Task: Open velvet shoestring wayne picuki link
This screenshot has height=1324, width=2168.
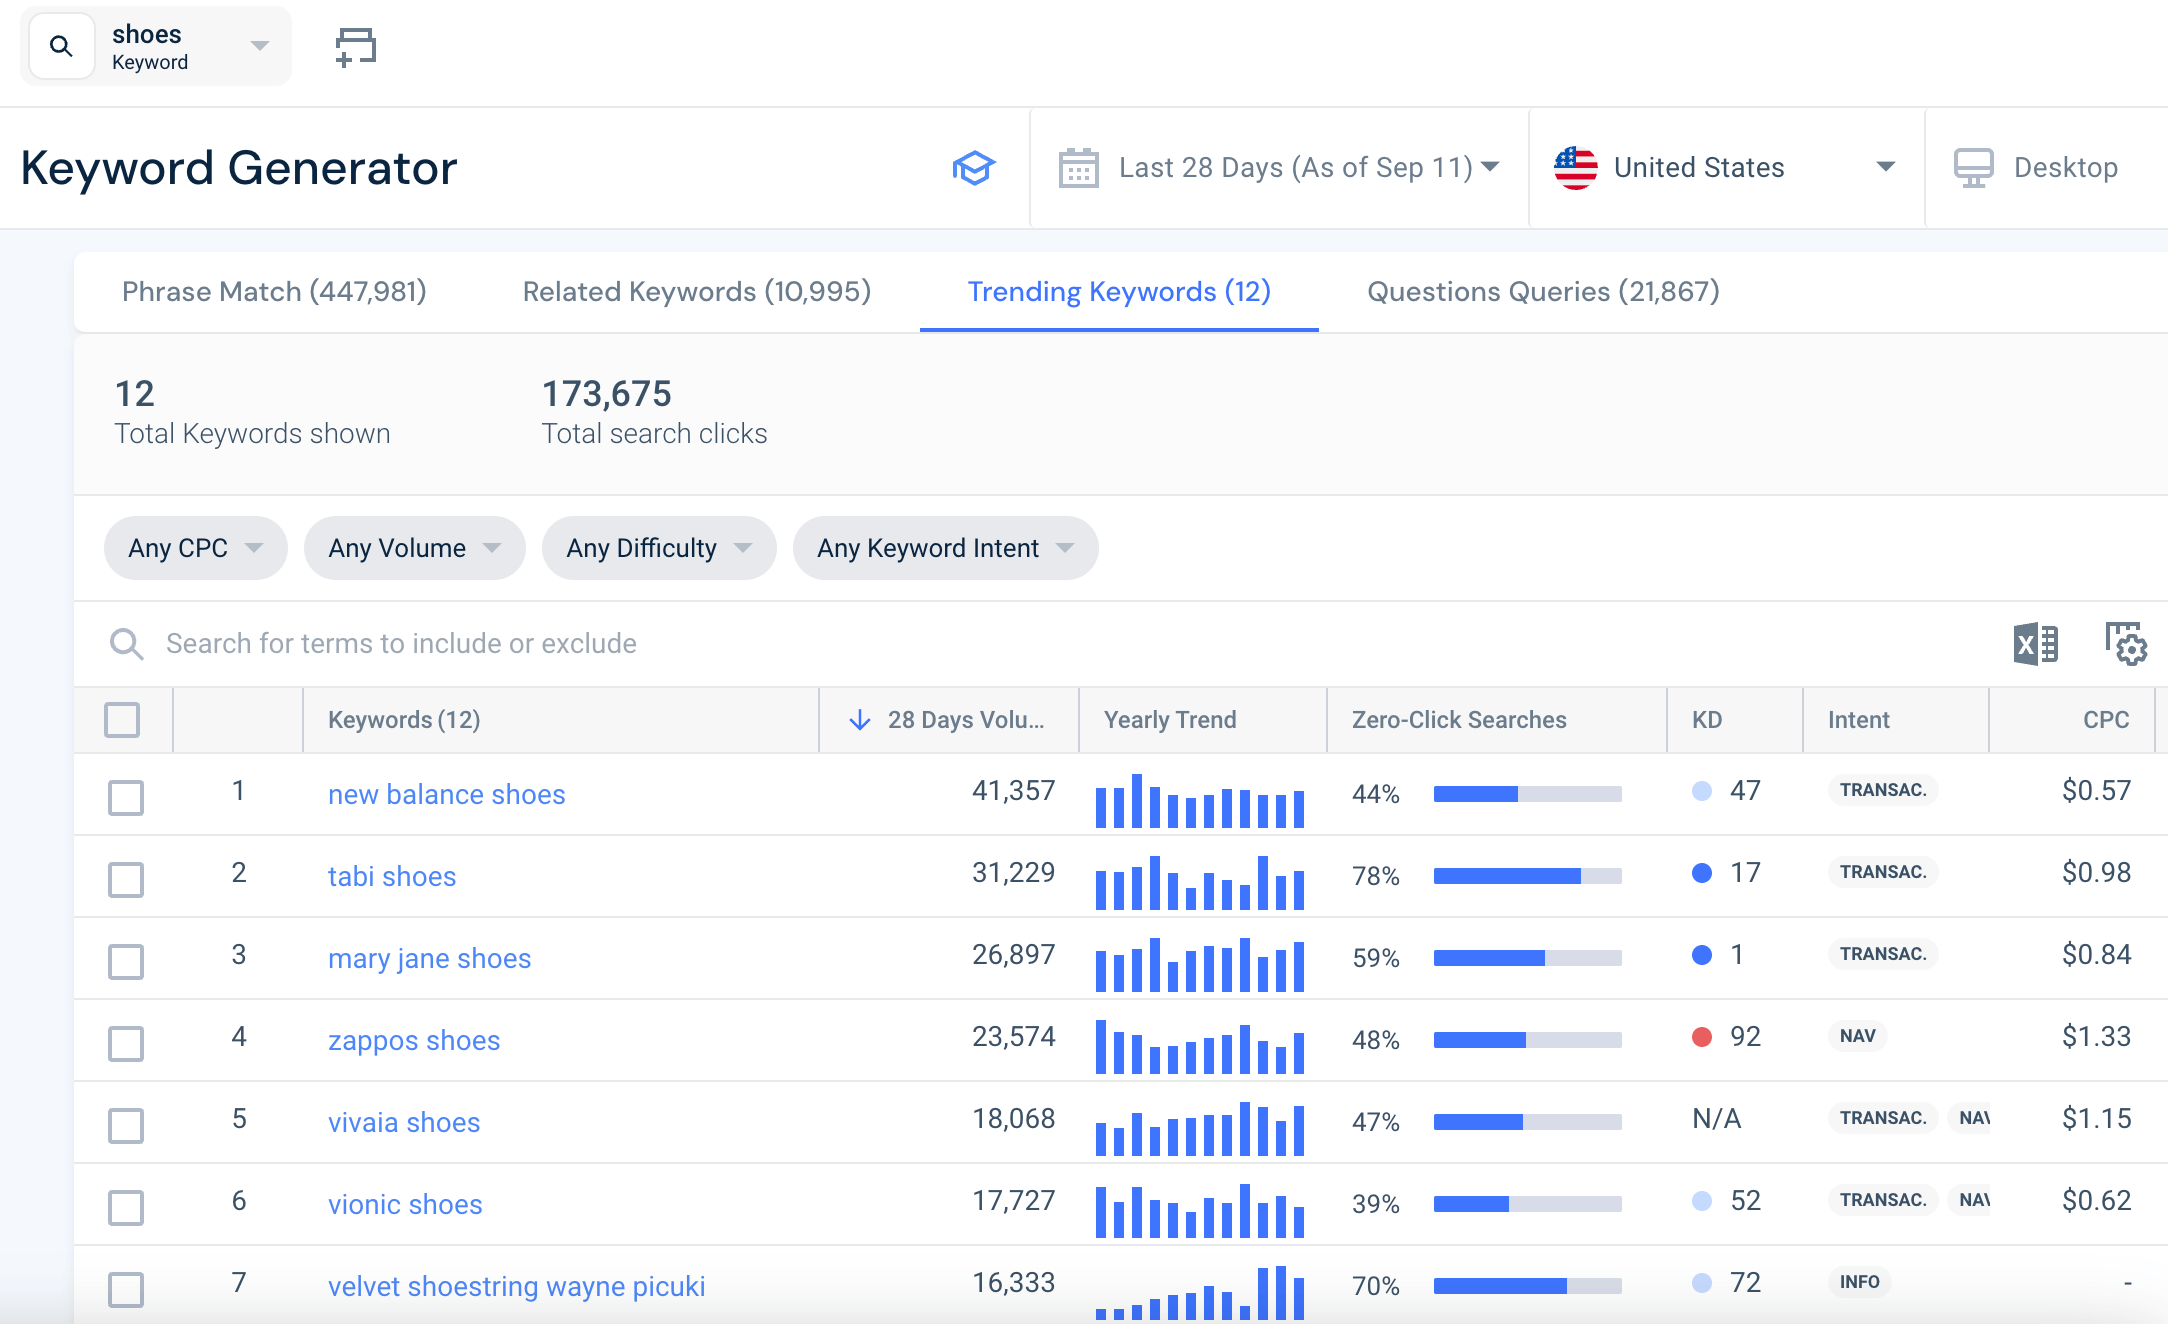Action: point(517,1287)
